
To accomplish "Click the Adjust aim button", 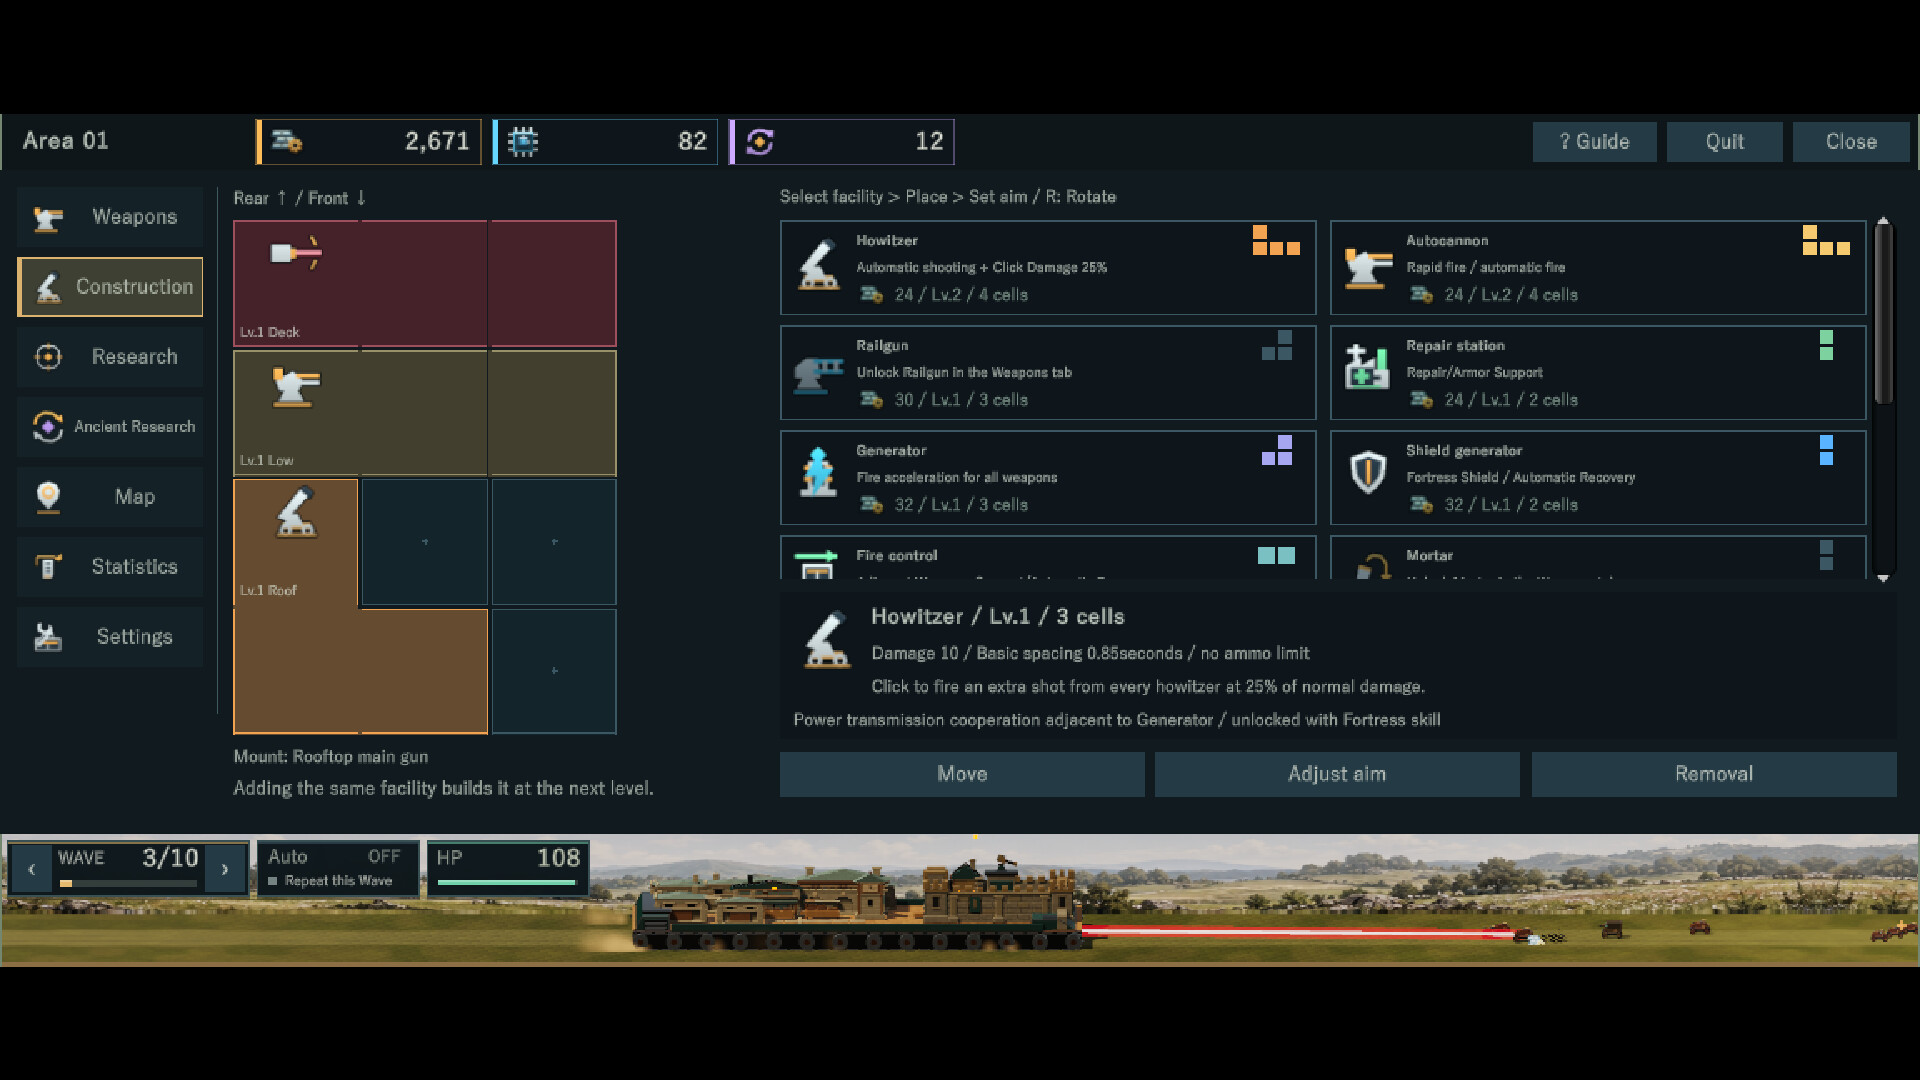I will tap(1337, 774).
